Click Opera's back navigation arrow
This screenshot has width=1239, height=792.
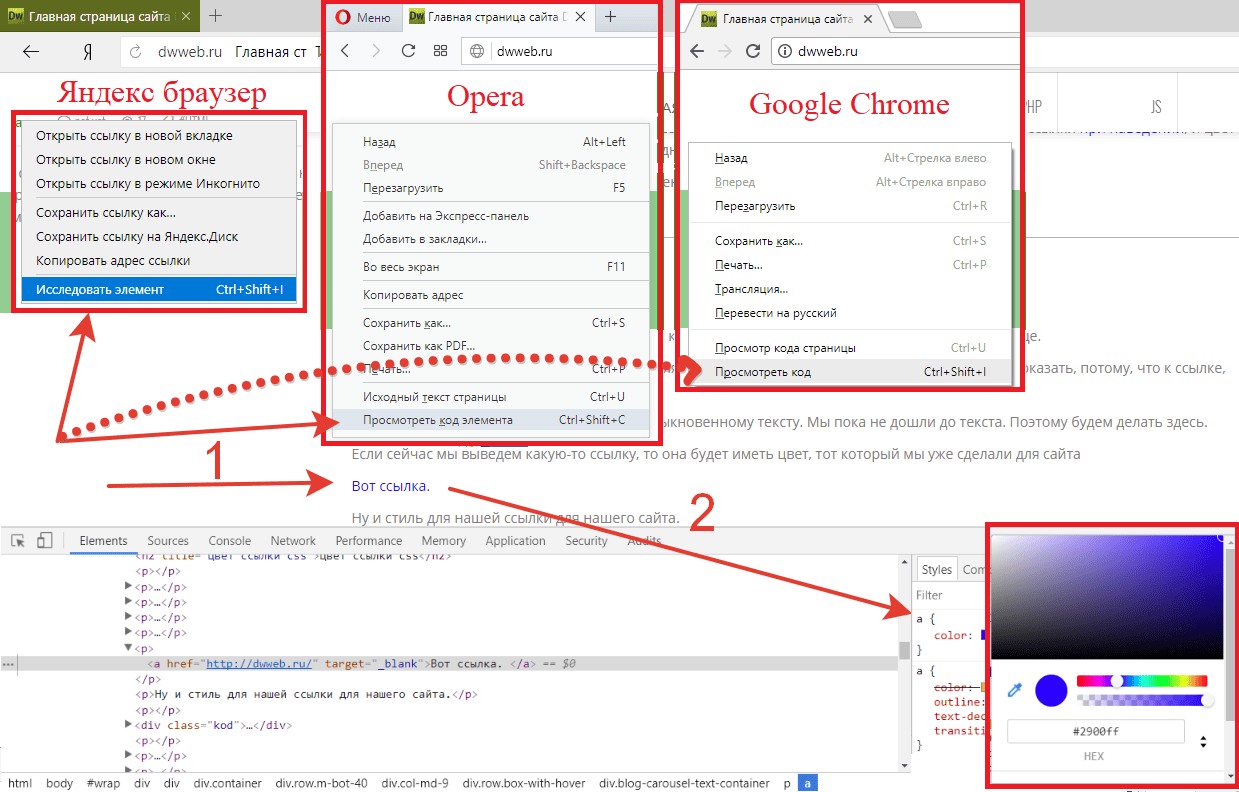[x=345, y=51]
